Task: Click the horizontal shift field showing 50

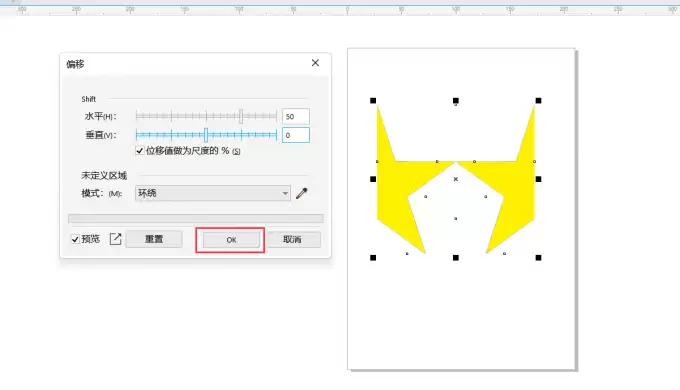Action: pos(296,116)
